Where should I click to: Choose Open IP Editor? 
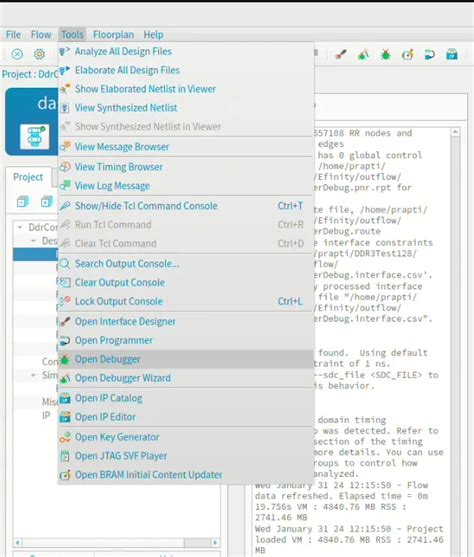tap(186, 417)
